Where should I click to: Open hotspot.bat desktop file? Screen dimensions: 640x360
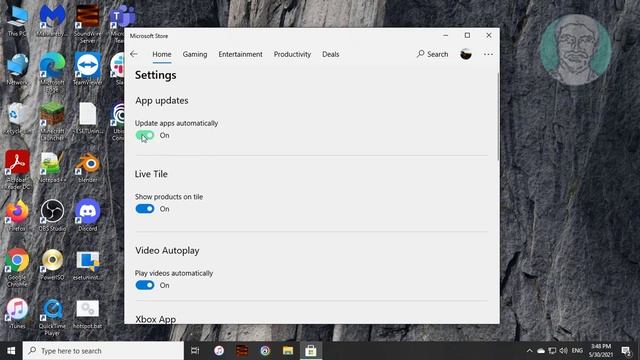pyautogui.click(x=87, y=314)
